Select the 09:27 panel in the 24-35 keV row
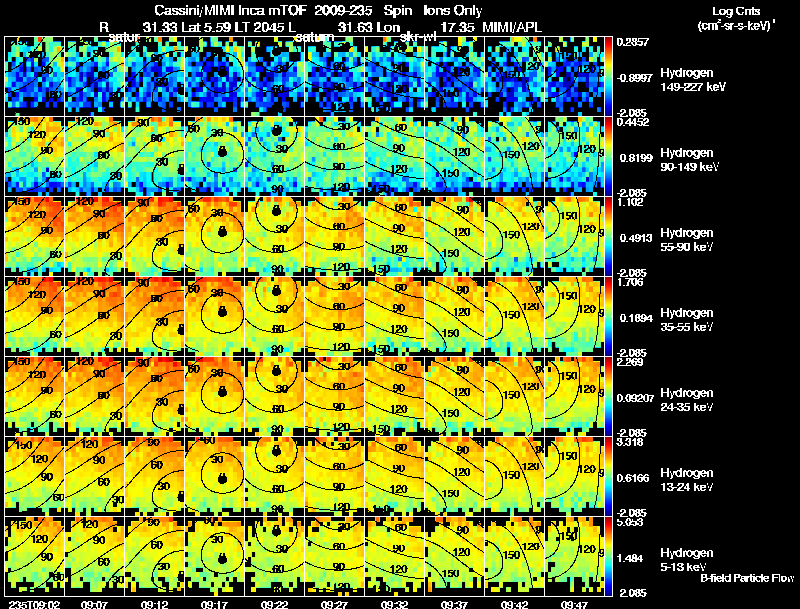This screenshot has width=800, height=609. click(x=335, y=397)
